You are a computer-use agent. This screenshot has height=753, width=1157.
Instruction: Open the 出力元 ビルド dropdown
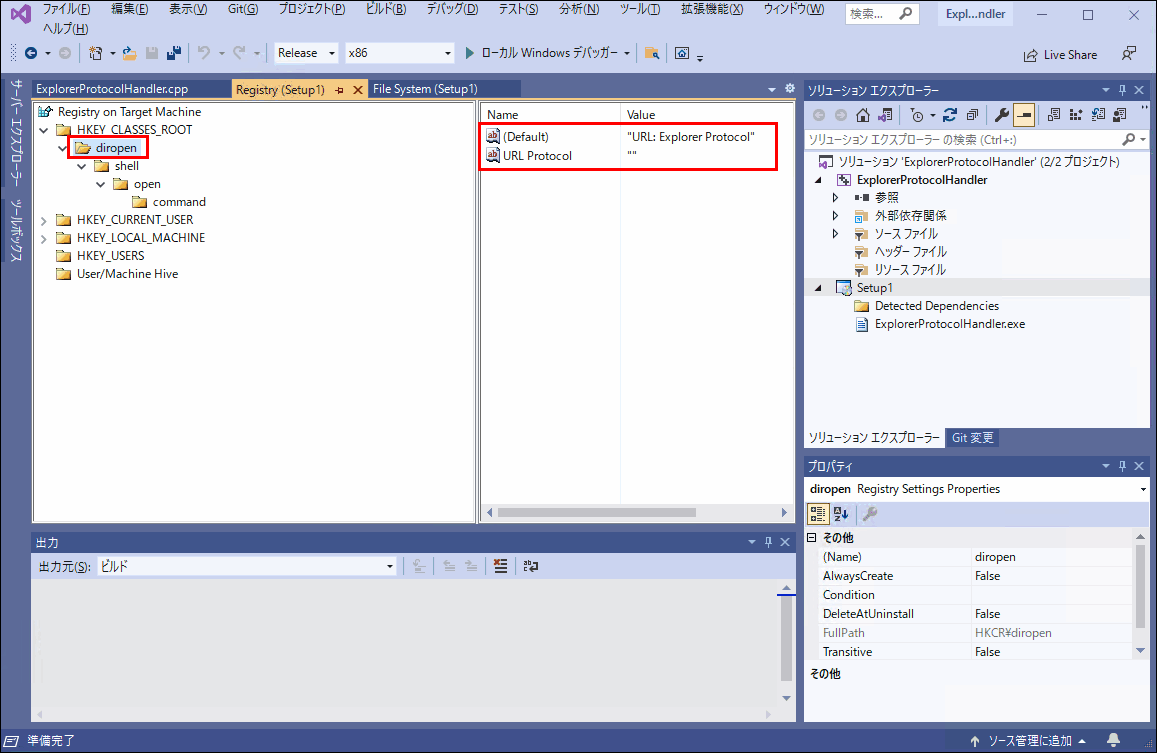[246, 566]
